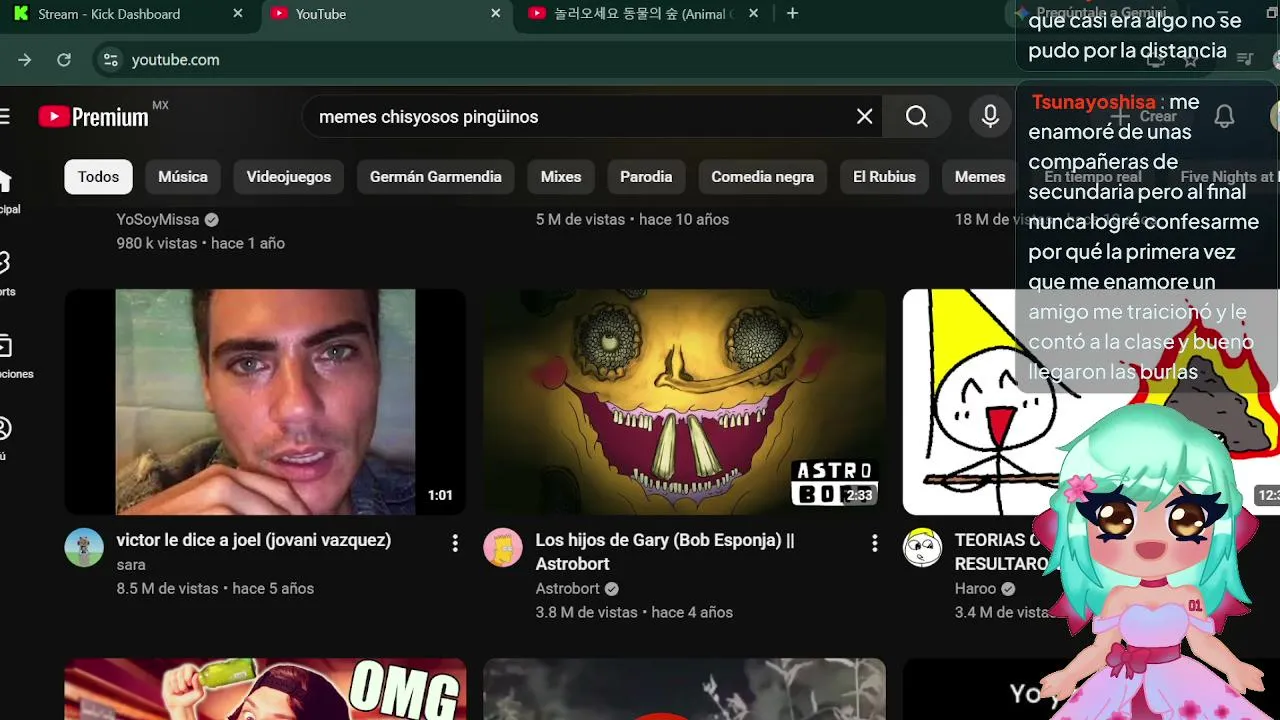Visit the Haroo channel name link

(975, 589)
